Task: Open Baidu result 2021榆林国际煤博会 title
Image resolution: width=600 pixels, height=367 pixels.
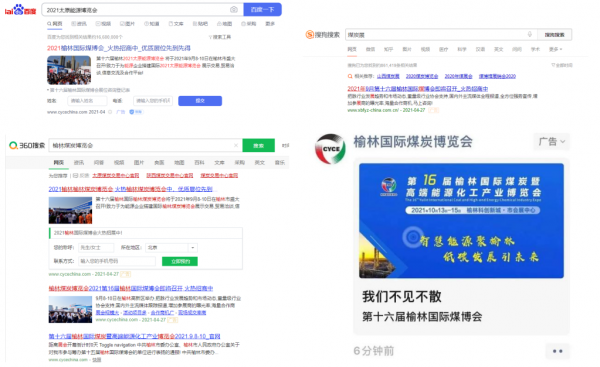Action: coord(119,48)
